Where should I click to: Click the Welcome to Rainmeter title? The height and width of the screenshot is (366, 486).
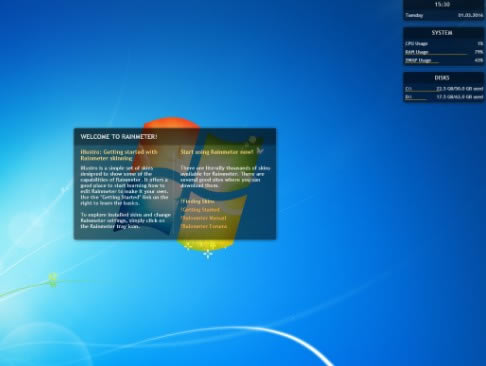(x=119, y=137)
